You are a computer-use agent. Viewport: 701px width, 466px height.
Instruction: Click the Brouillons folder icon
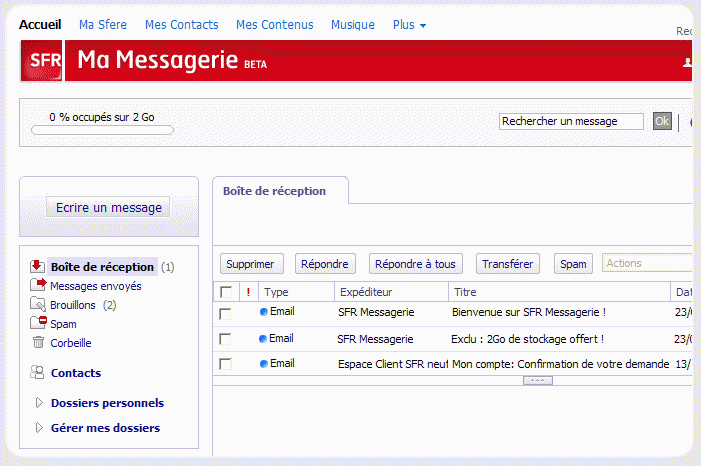click(38, 304)
